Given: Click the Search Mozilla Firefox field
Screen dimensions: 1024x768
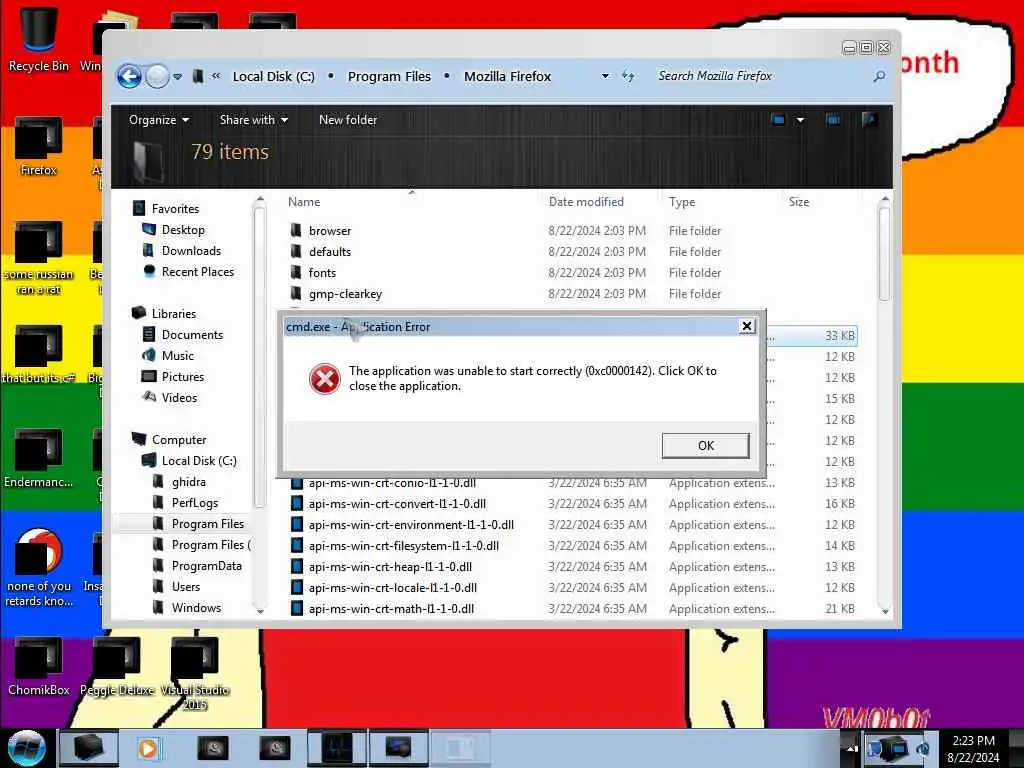Looking at the screenshot, I should pos(761,76).
